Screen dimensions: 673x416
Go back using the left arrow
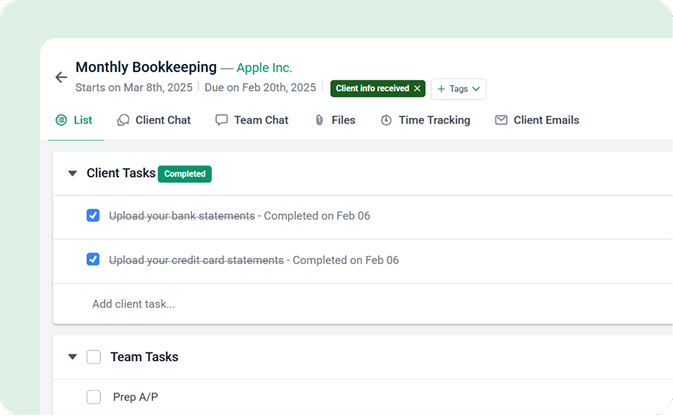(x=61, y=77)
